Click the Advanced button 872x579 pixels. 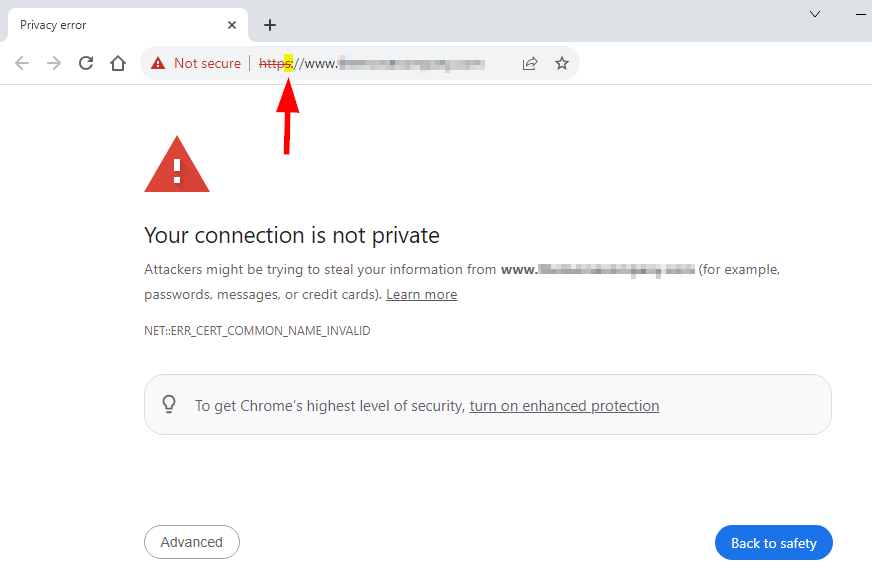tap(192, 542)
